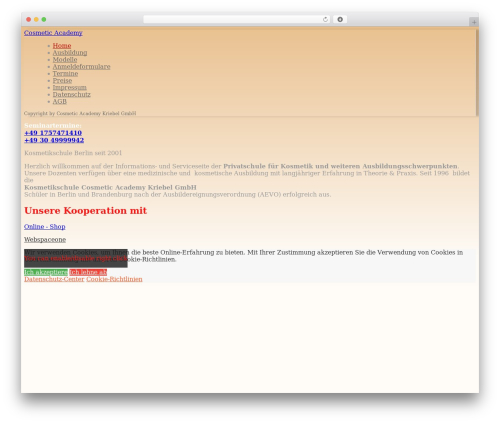The width and height of the screenshot is (500, 423).
Task: Open the AGB menu item
Action: tap(60, 102)
